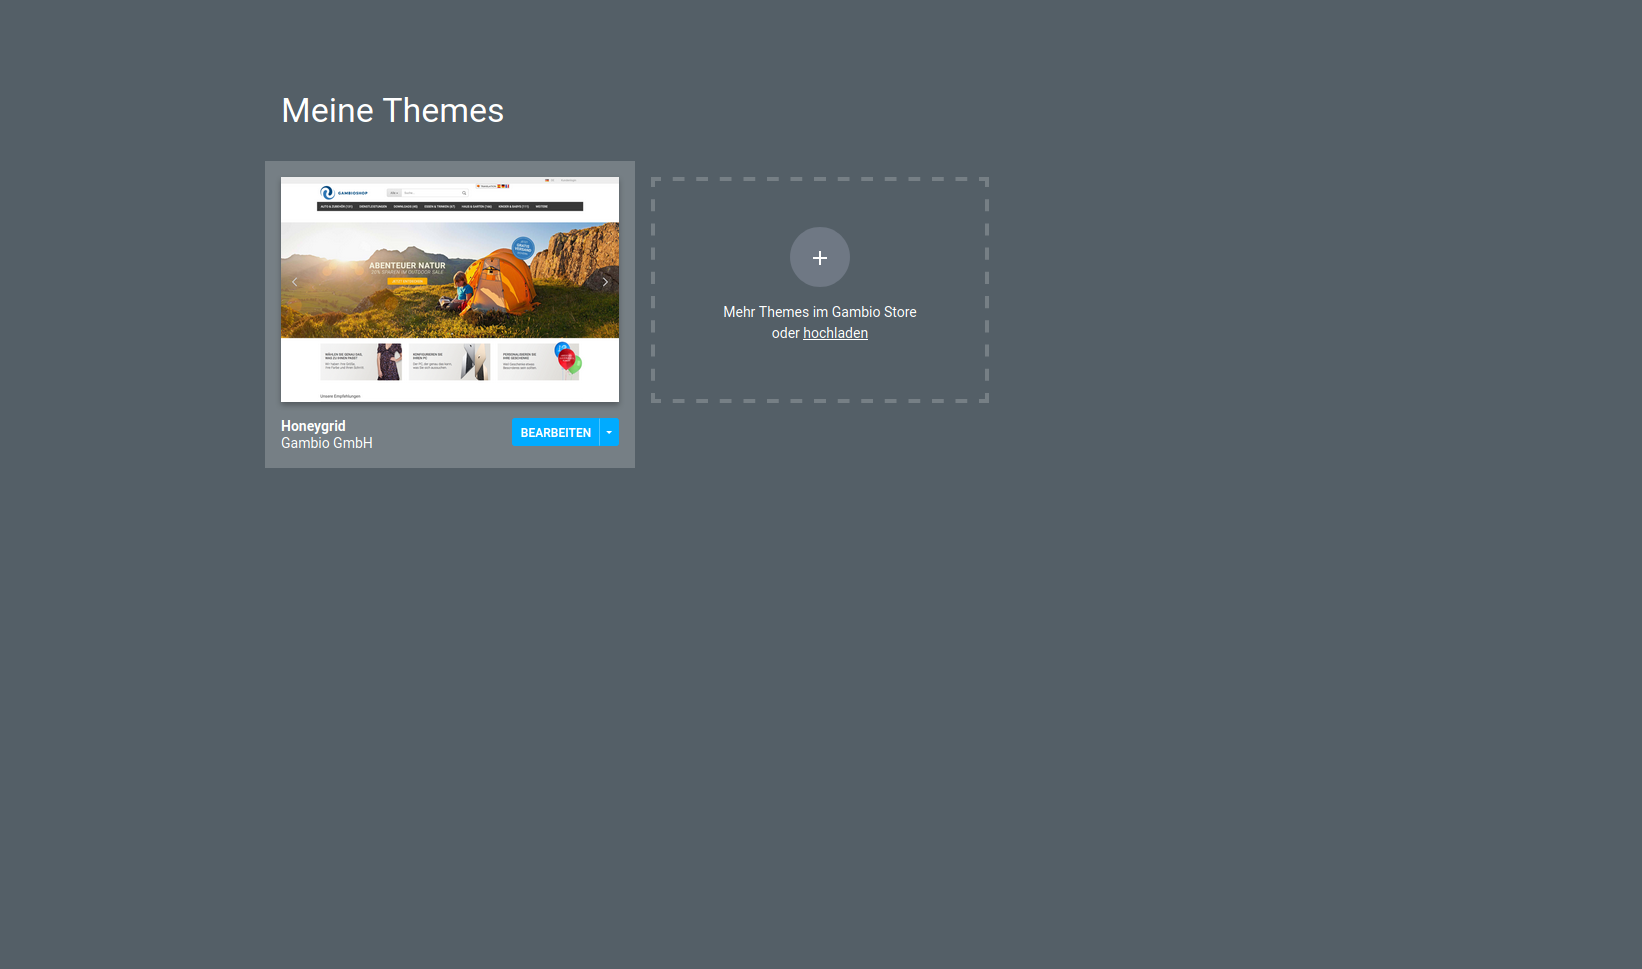The height and width of the screenshot is (969, 1642).
Task: Expand the dropdown arrow beside BEARBEITEN
Action: pyautogui.click(x=609, y=433)
